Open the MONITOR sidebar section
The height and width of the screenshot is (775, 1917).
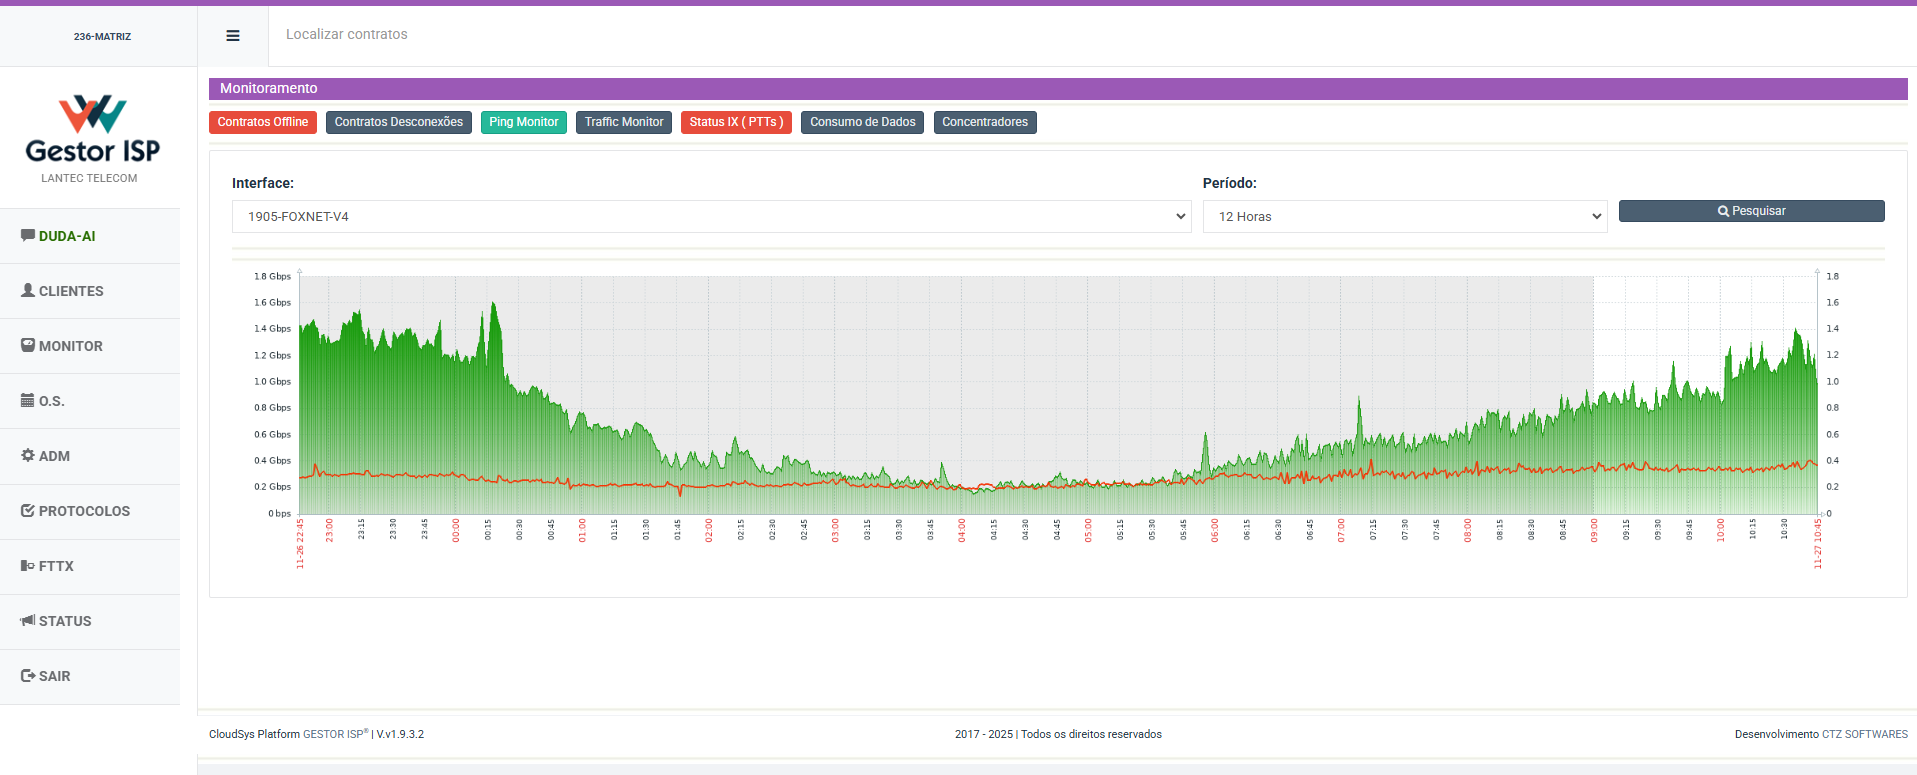(70, 346)
